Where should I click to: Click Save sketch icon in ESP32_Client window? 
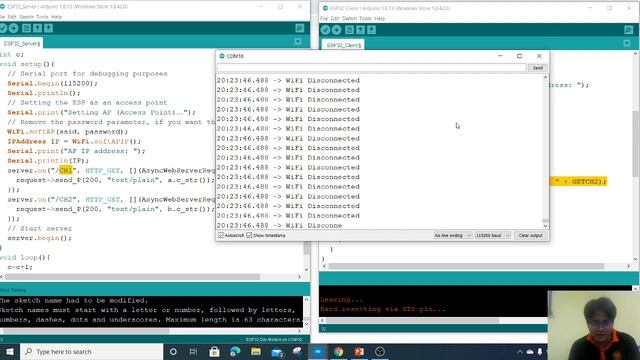(x=371, y=30)
